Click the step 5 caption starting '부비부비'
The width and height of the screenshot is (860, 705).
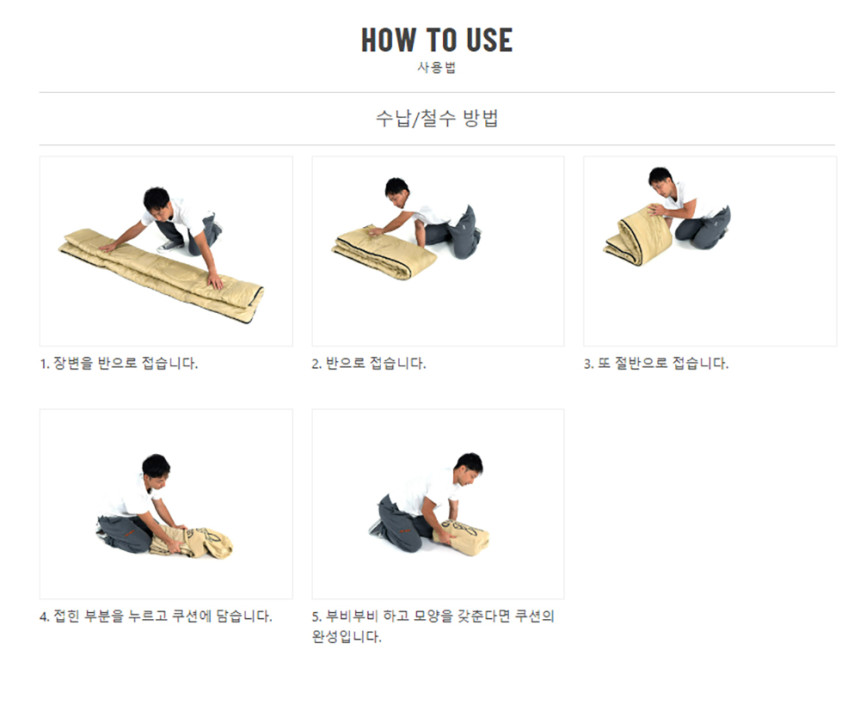433,626
